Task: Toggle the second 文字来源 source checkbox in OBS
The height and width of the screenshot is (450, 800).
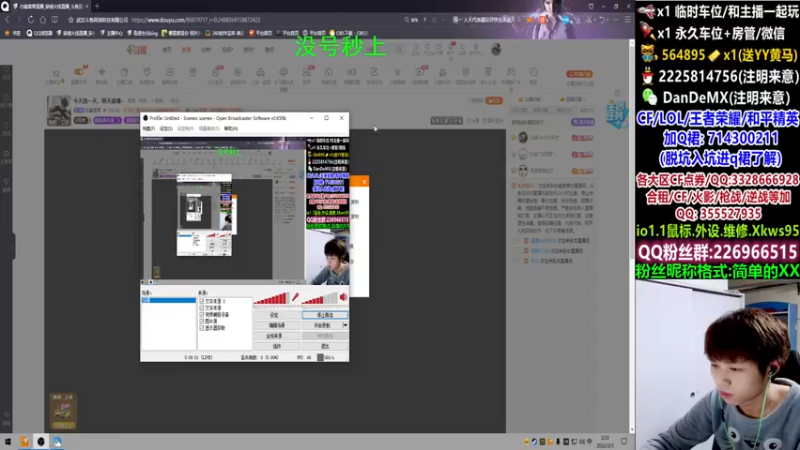Action: [202, 308]
